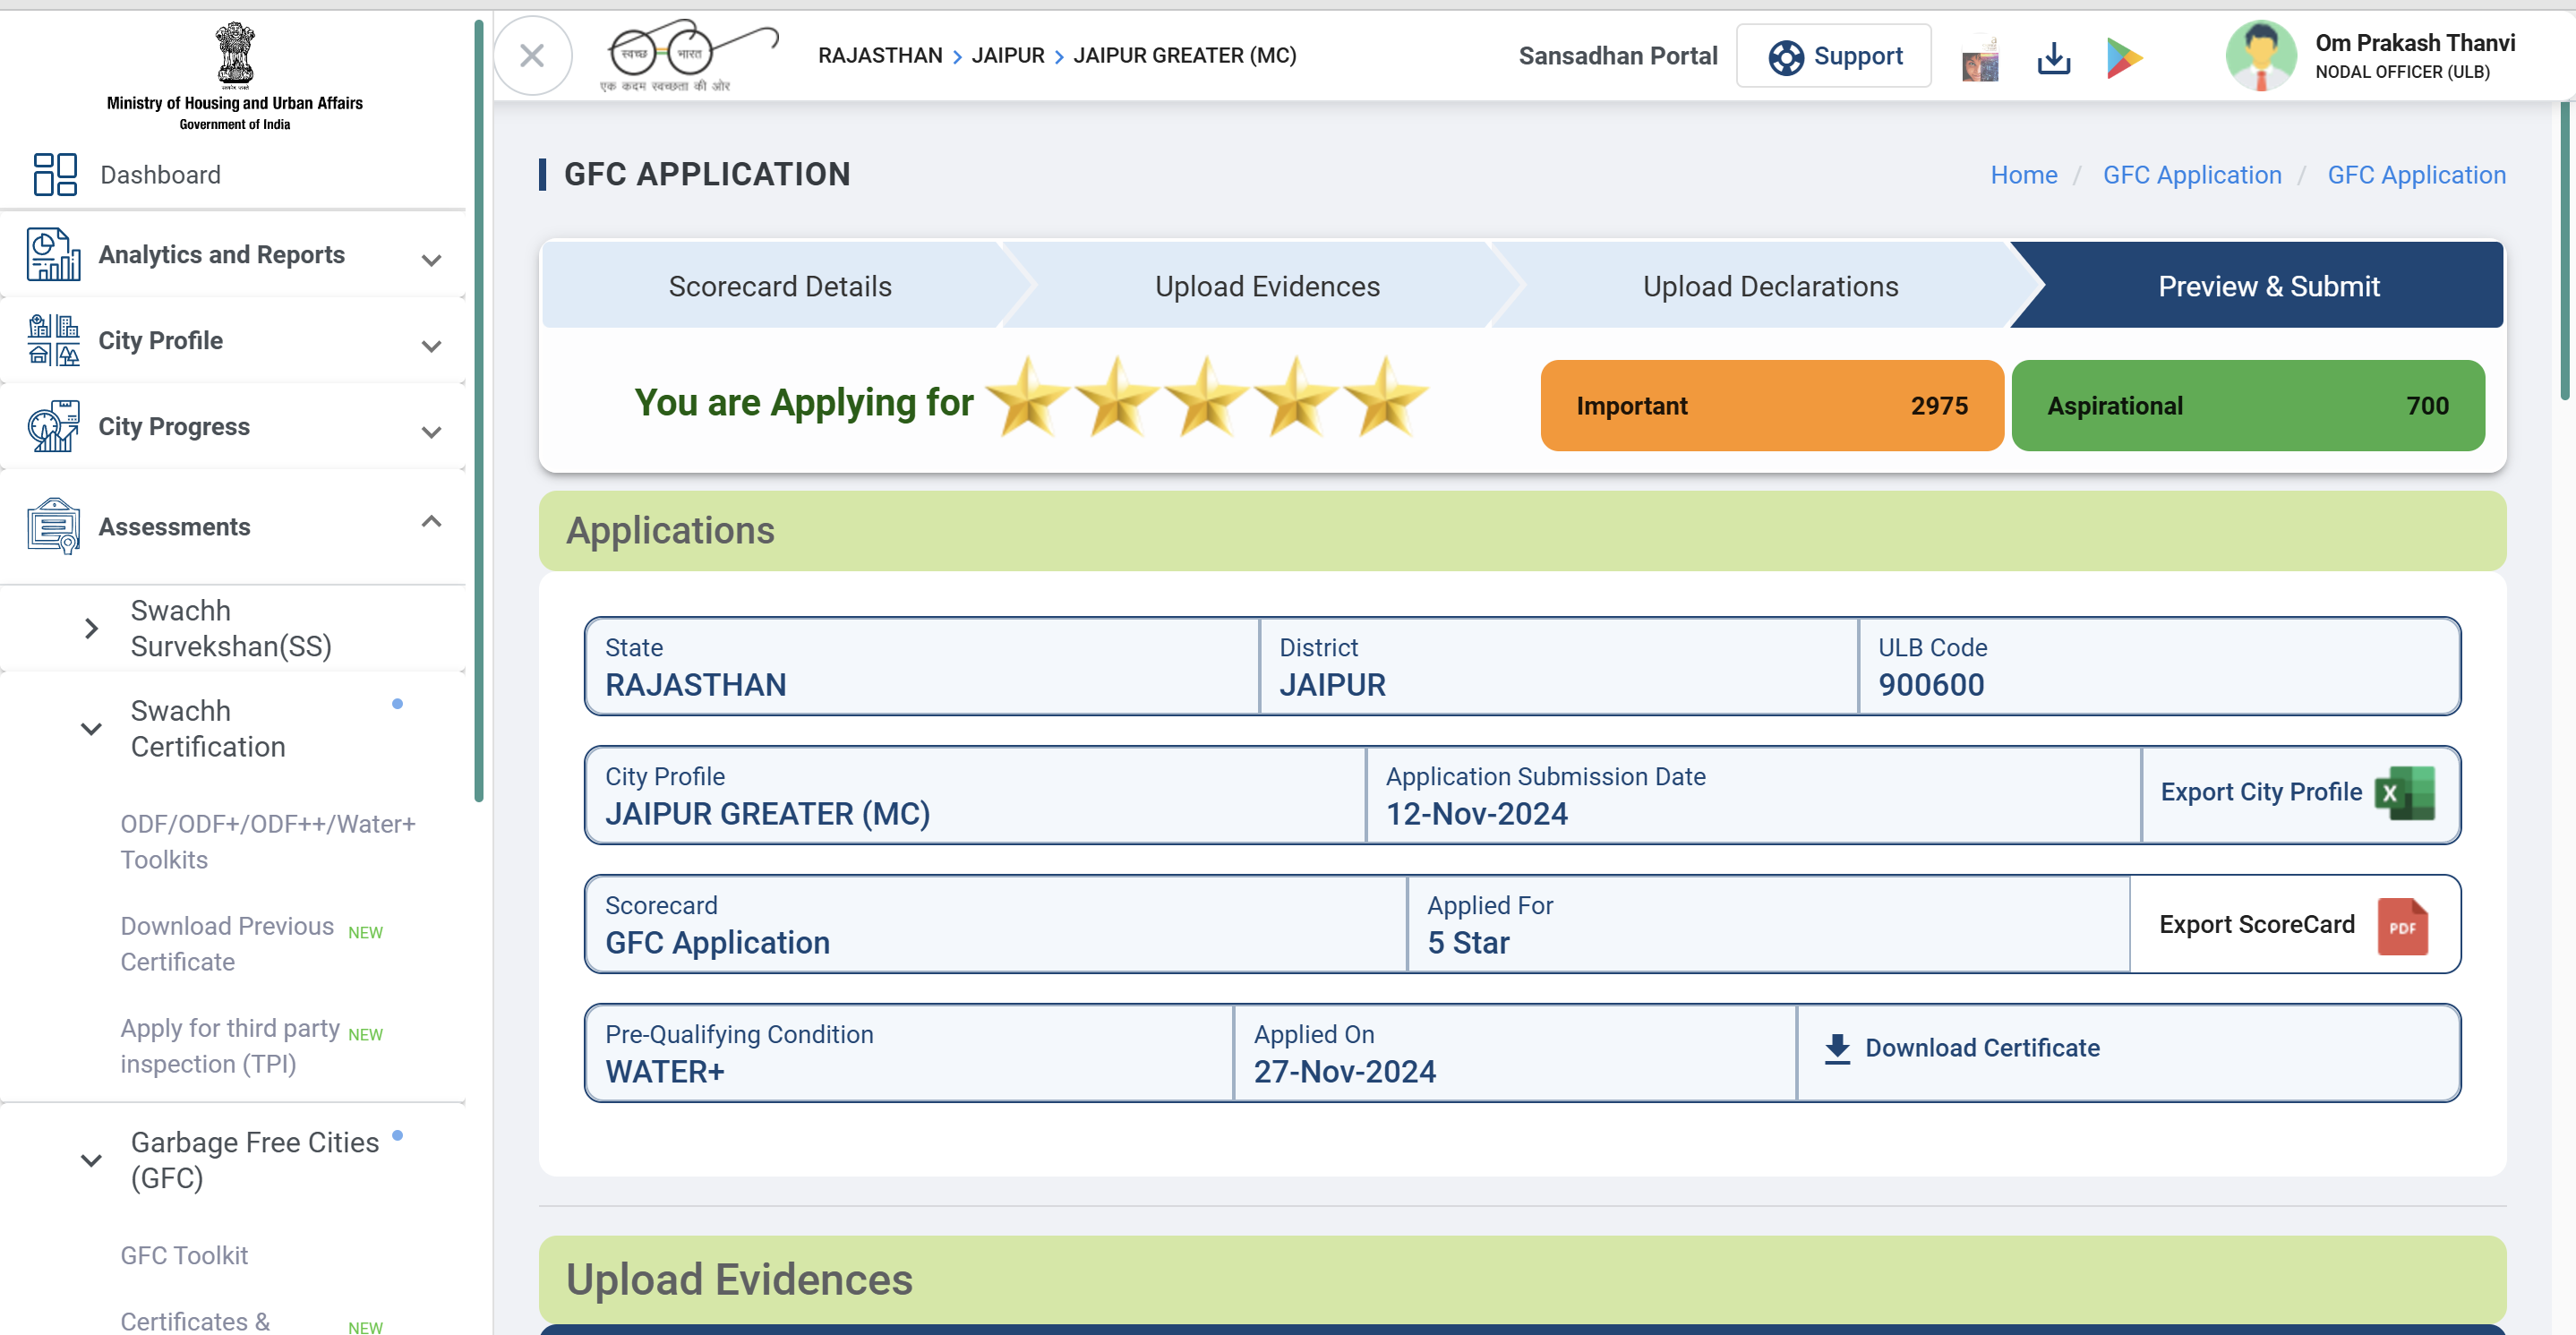Click the PDF icon for Export ScoreCard
Screen dimensions: 2576x1335
point(2402,926)
